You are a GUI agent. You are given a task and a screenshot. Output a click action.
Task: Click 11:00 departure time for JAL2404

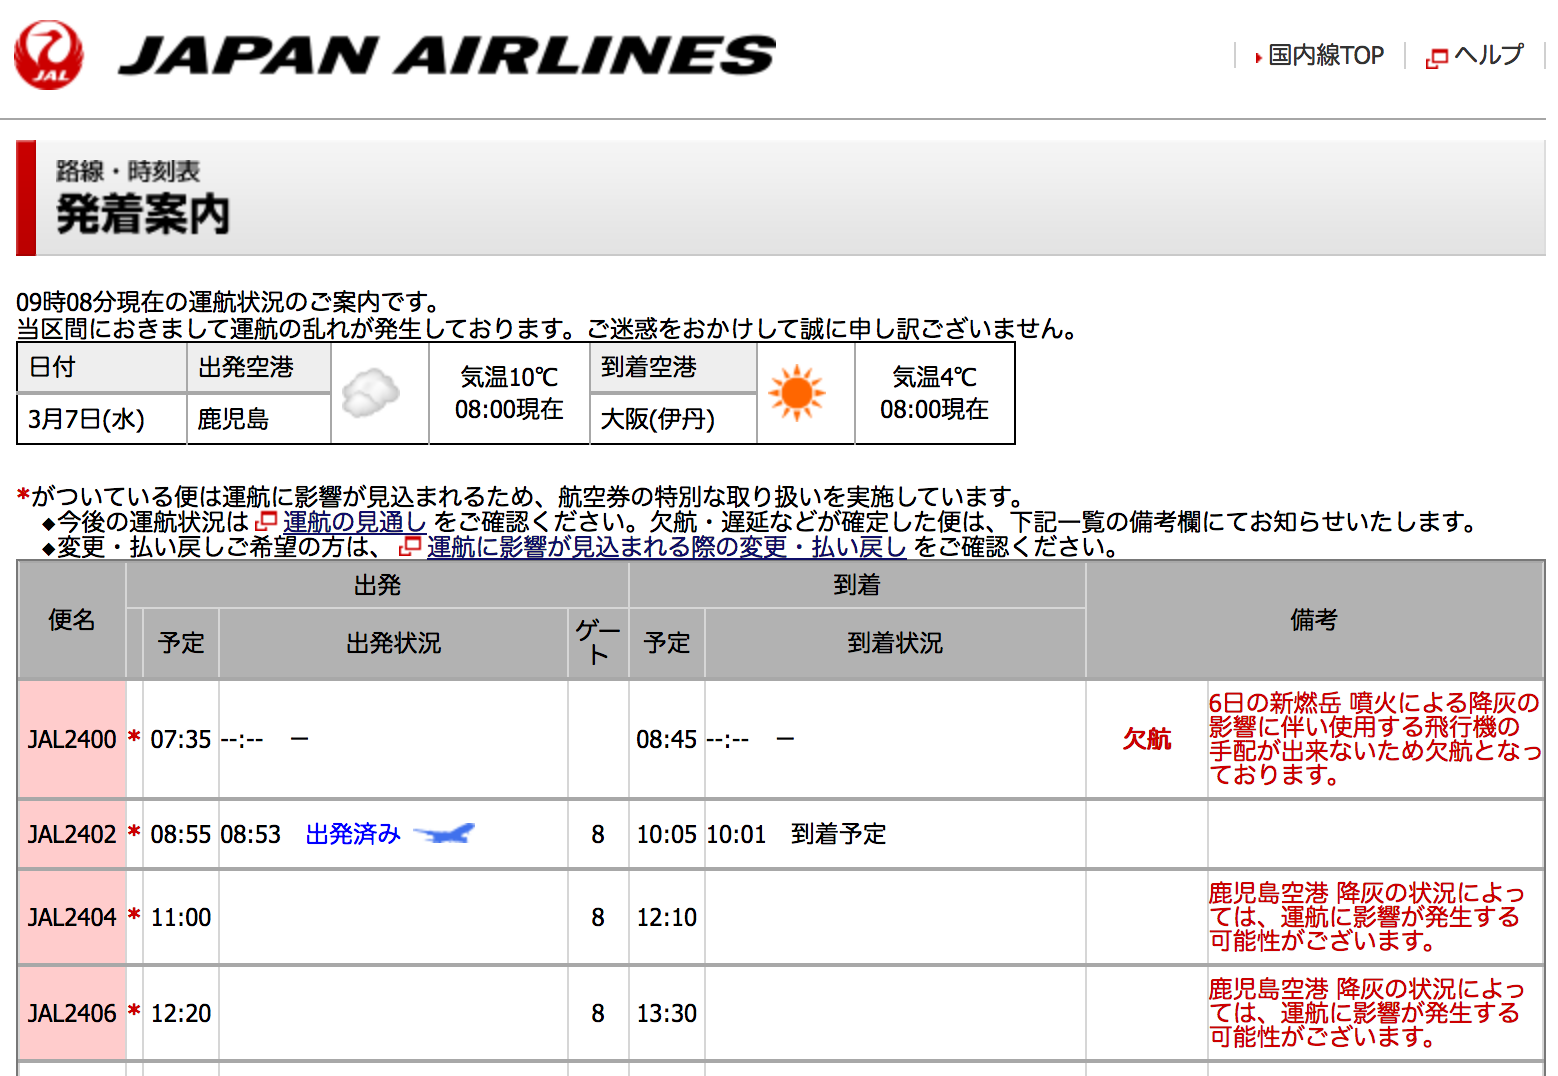tap(181, 917)
